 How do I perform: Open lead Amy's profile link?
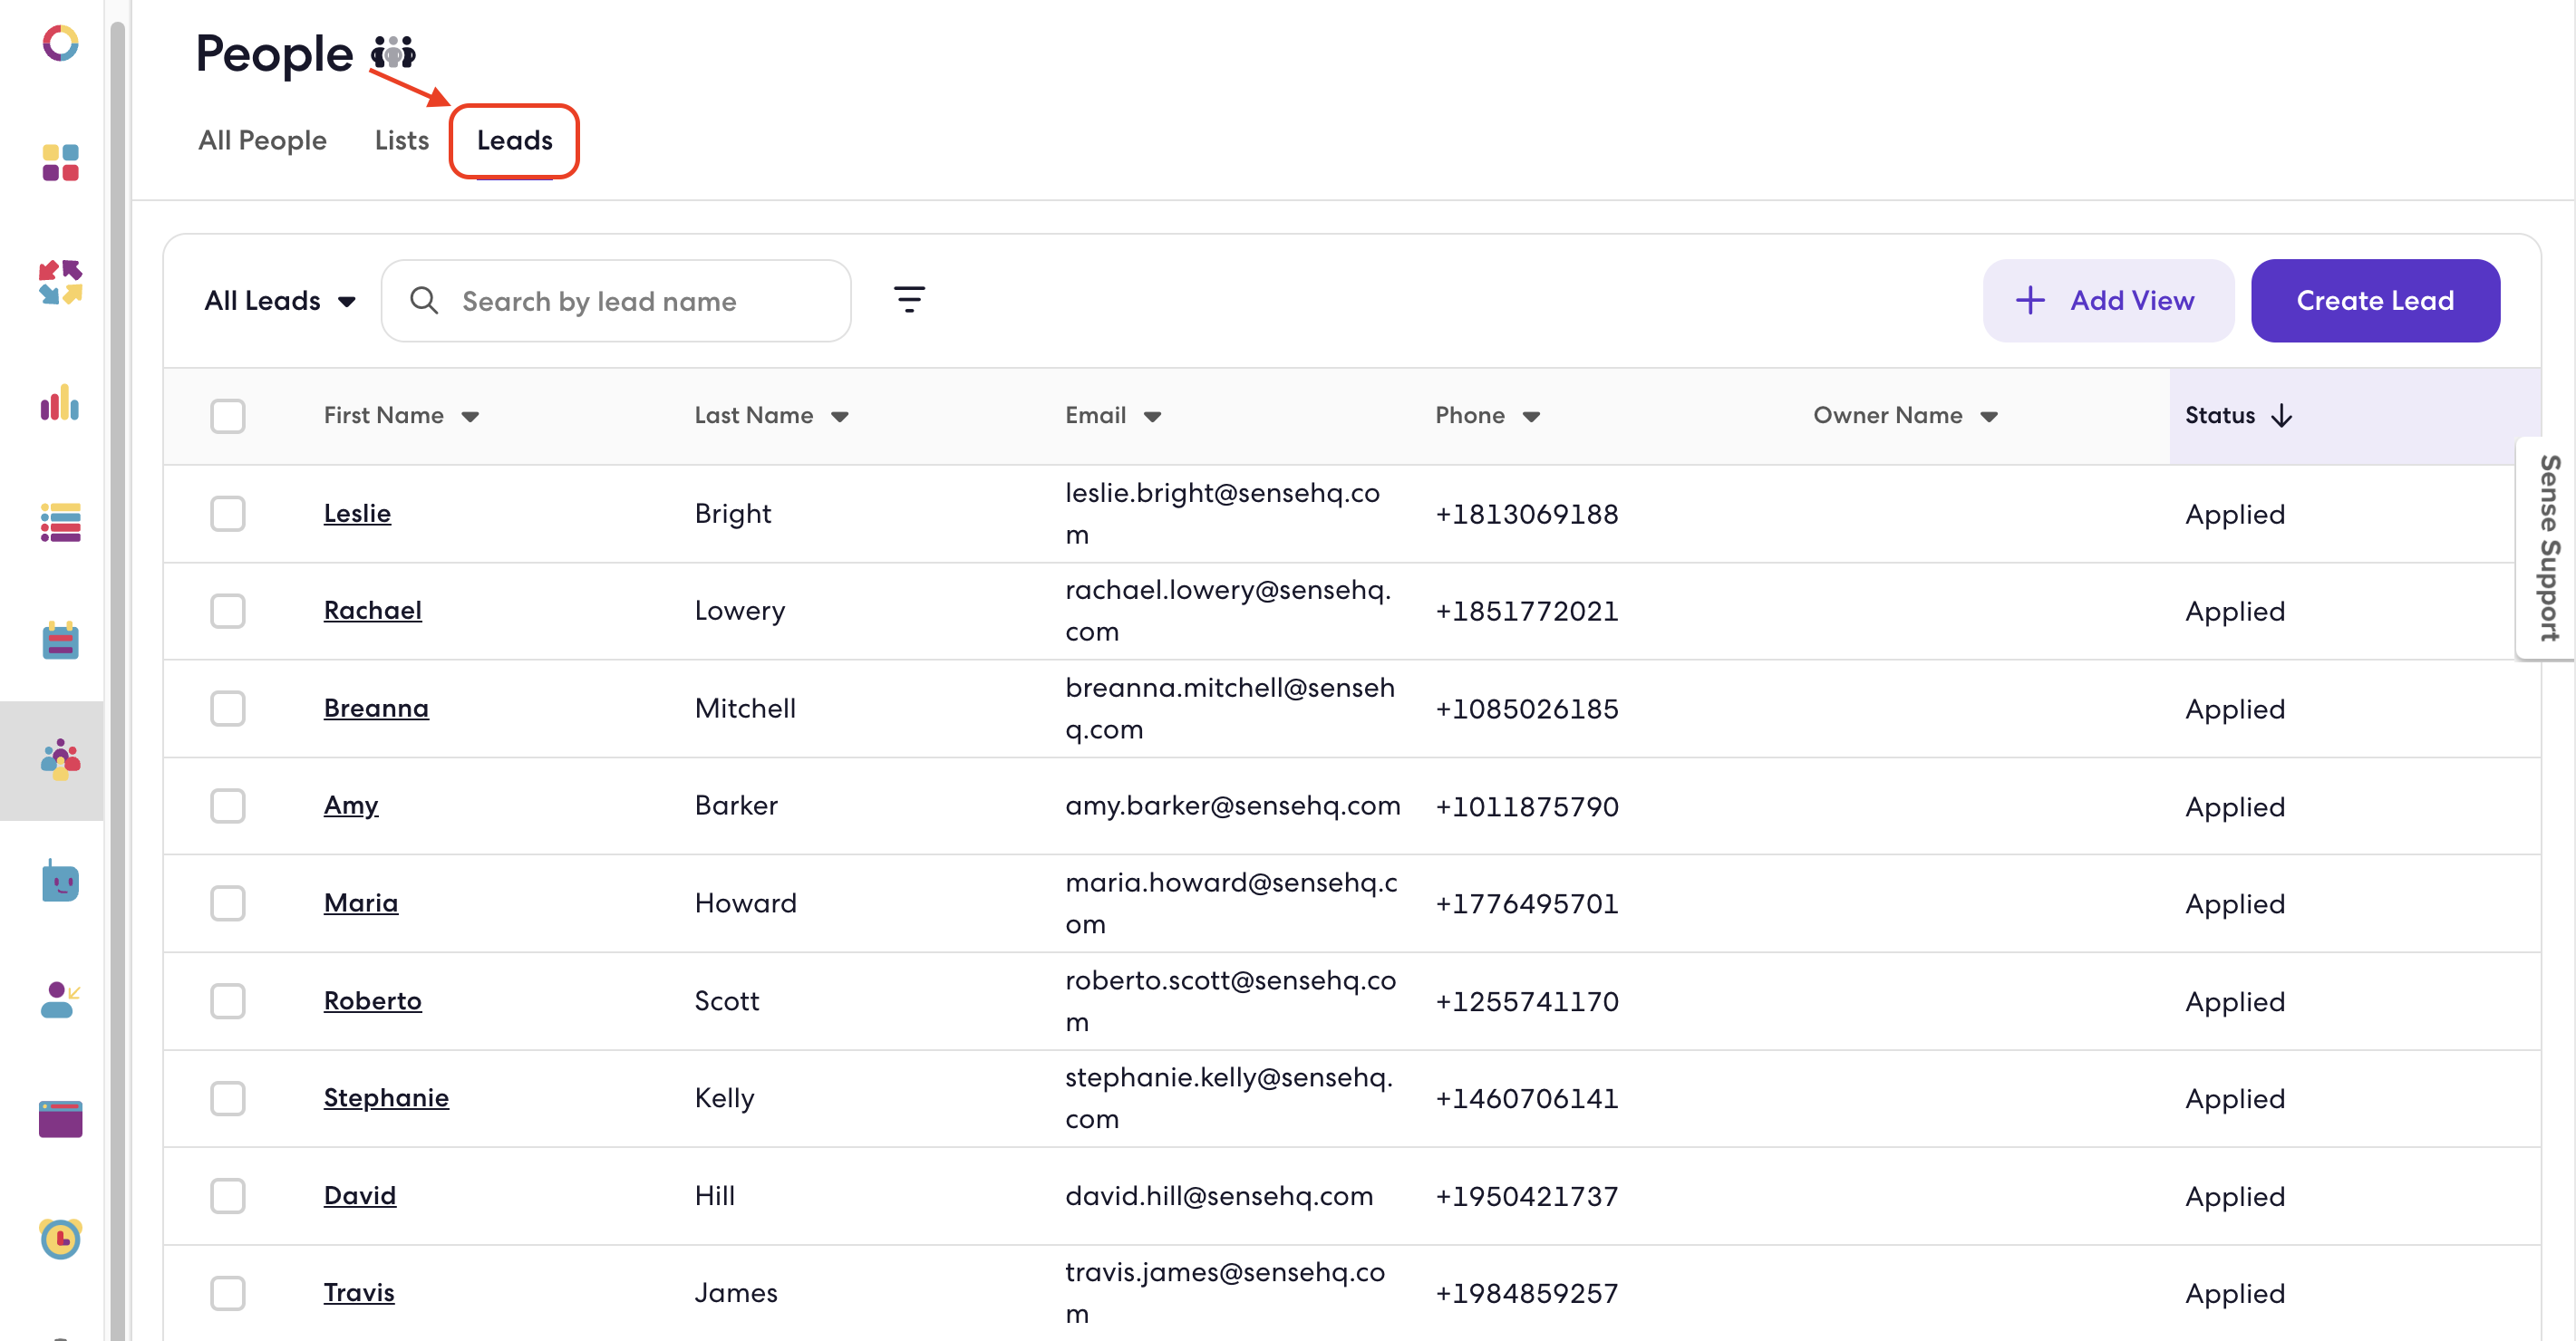pos(351,806)
